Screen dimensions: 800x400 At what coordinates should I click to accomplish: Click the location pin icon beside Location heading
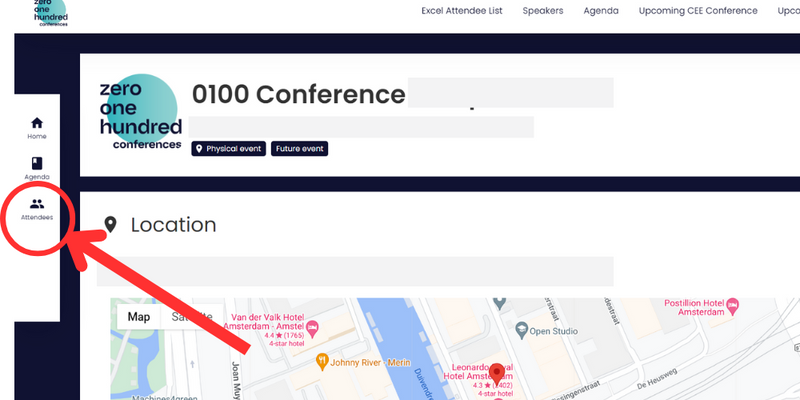coord(110,224)
